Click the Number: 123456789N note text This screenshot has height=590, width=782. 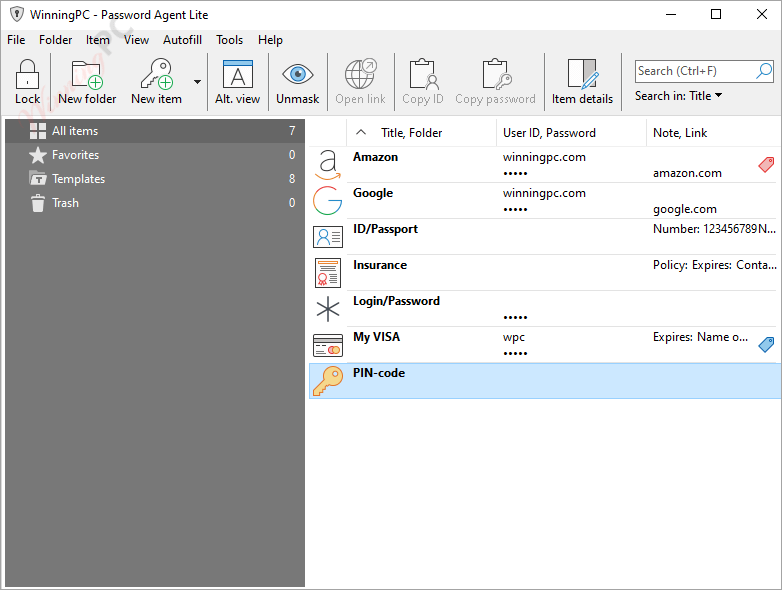[x=714, y=229]
